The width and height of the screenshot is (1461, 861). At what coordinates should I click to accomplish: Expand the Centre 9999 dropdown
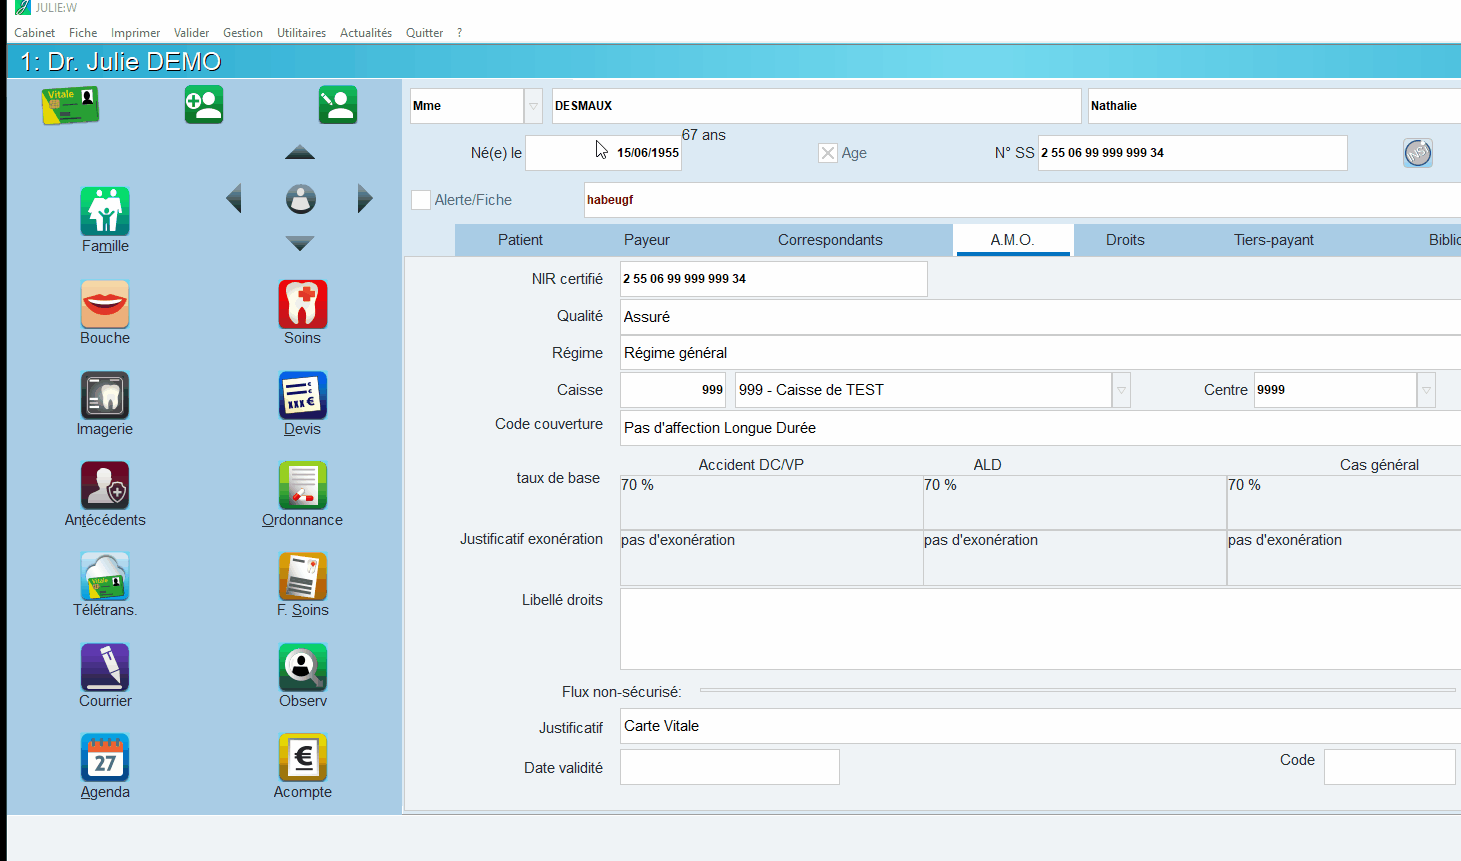[1427, 390]
